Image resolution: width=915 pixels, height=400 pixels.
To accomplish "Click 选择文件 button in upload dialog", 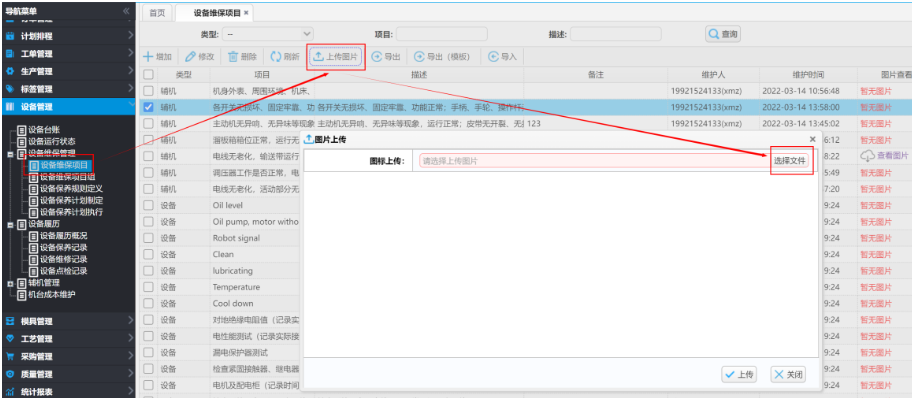I will pos(790,161).
